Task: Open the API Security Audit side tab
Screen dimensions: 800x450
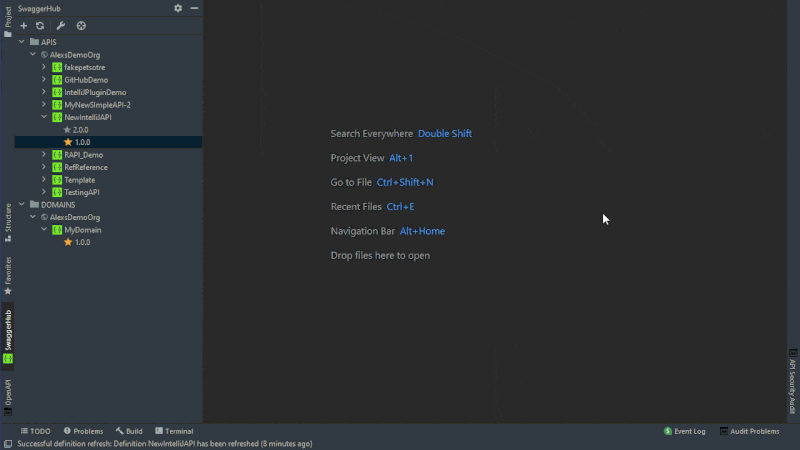Action: click(x=792, y=382)
